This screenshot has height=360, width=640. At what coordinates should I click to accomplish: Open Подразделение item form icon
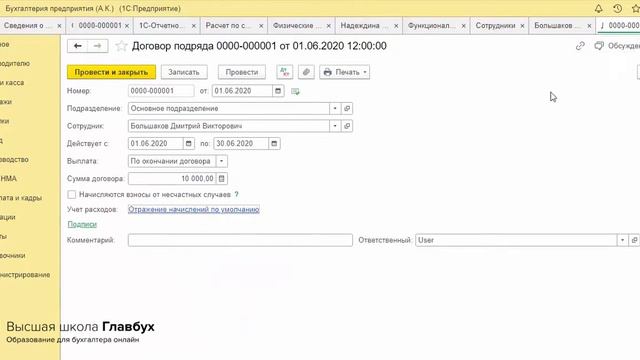click(347, 109)
